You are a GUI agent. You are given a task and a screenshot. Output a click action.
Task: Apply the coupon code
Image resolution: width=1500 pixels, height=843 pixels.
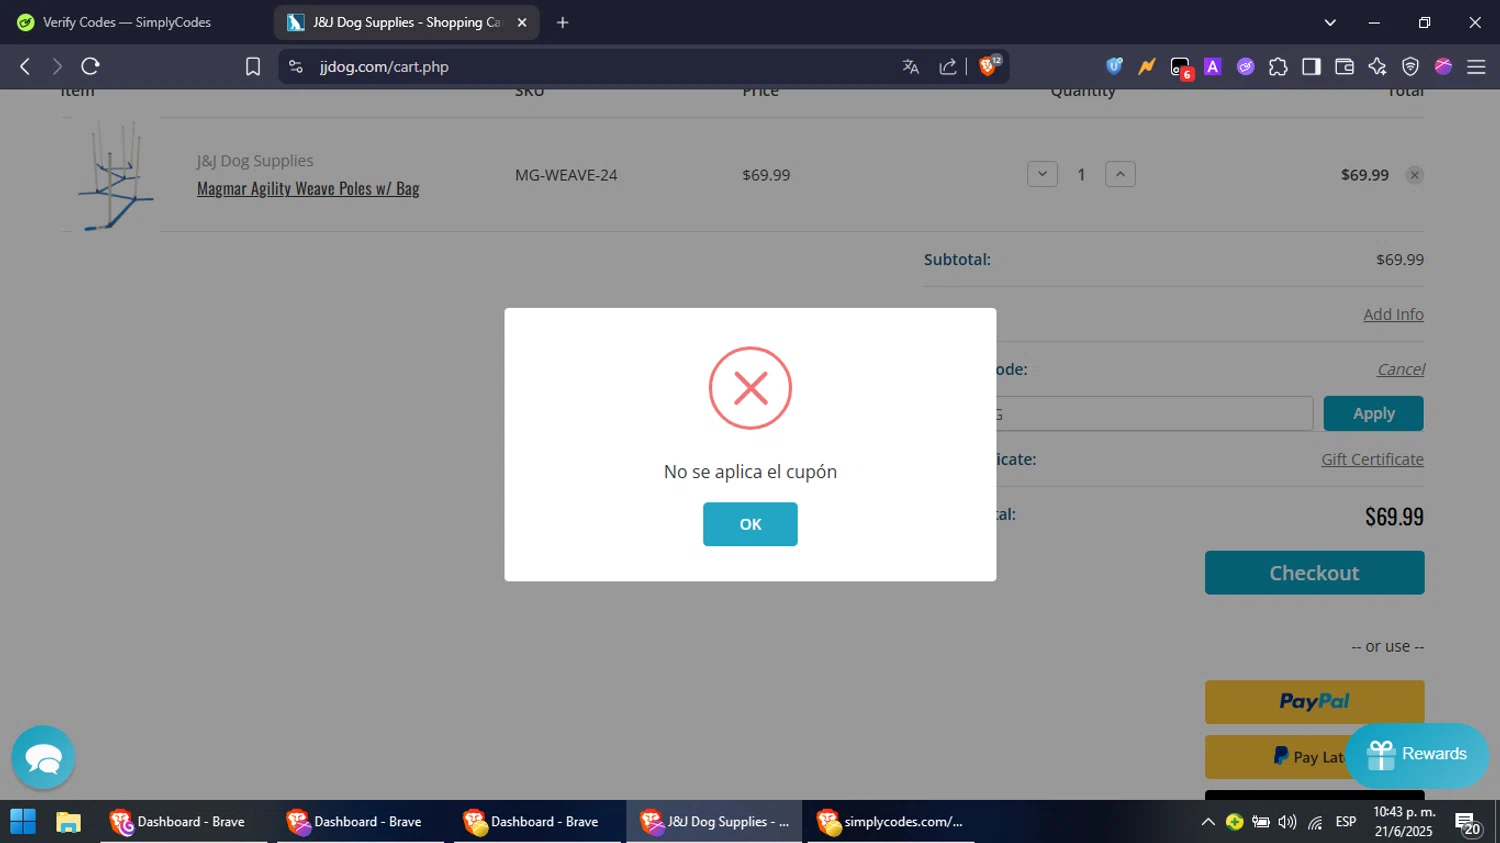point(1373,413)
